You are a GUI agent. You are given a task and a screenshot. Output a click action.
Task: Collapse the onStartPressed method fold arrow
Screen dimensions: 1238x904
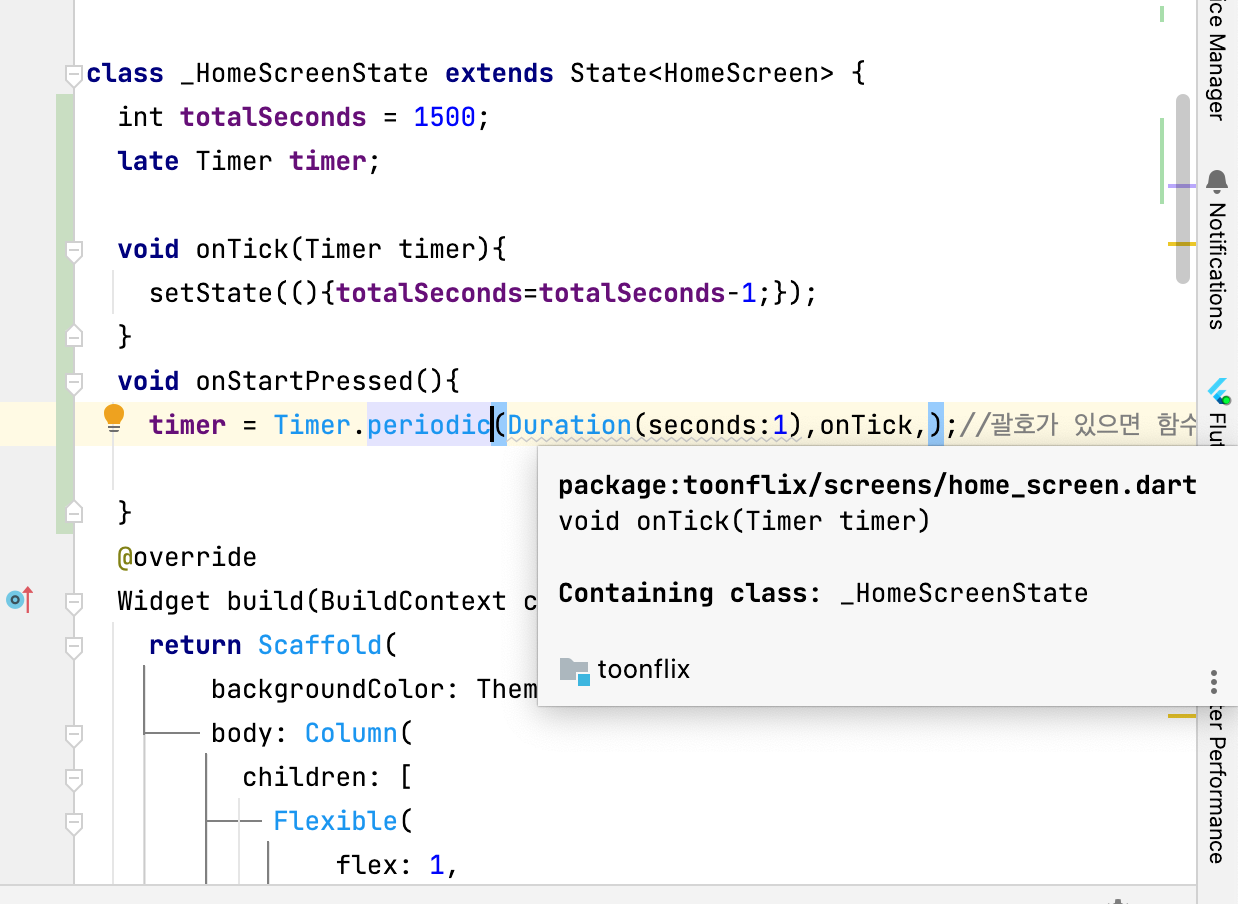coord(72,380)
